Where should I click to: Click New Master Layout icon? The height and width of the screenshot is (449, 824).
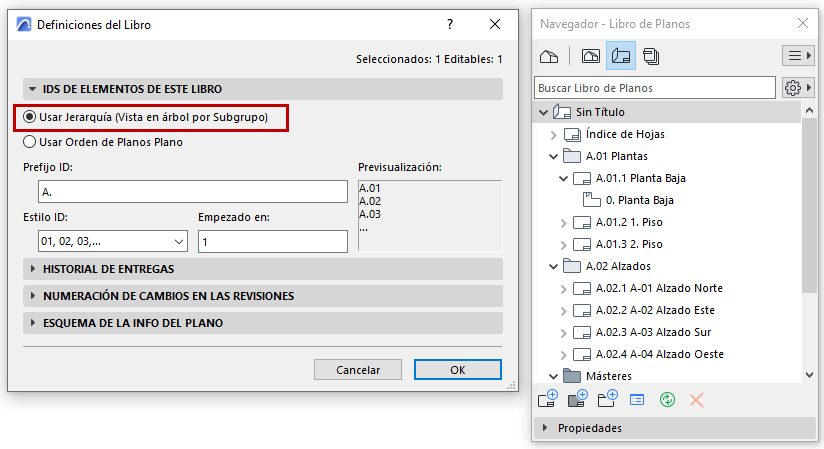click(x=578, y=400)
